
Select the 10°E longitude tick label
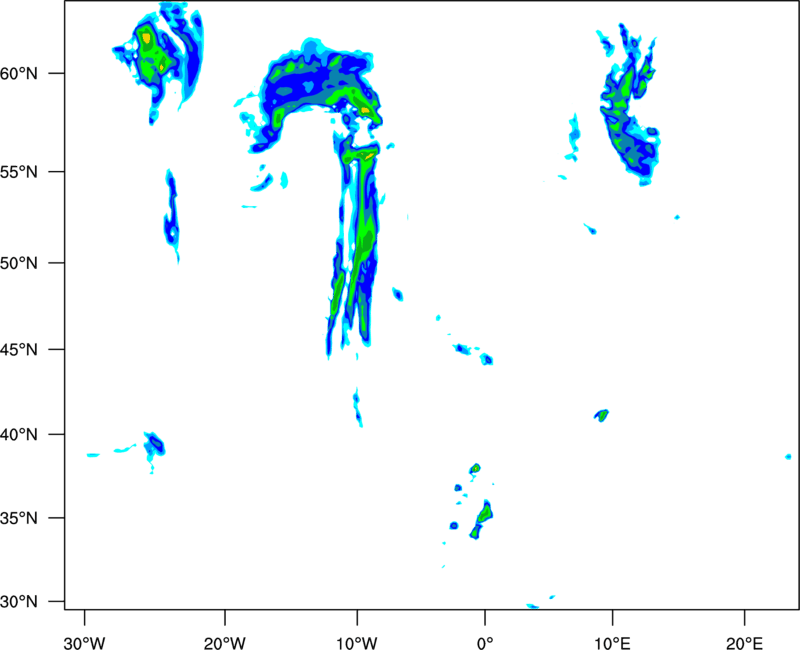click(x=612, y=643)
